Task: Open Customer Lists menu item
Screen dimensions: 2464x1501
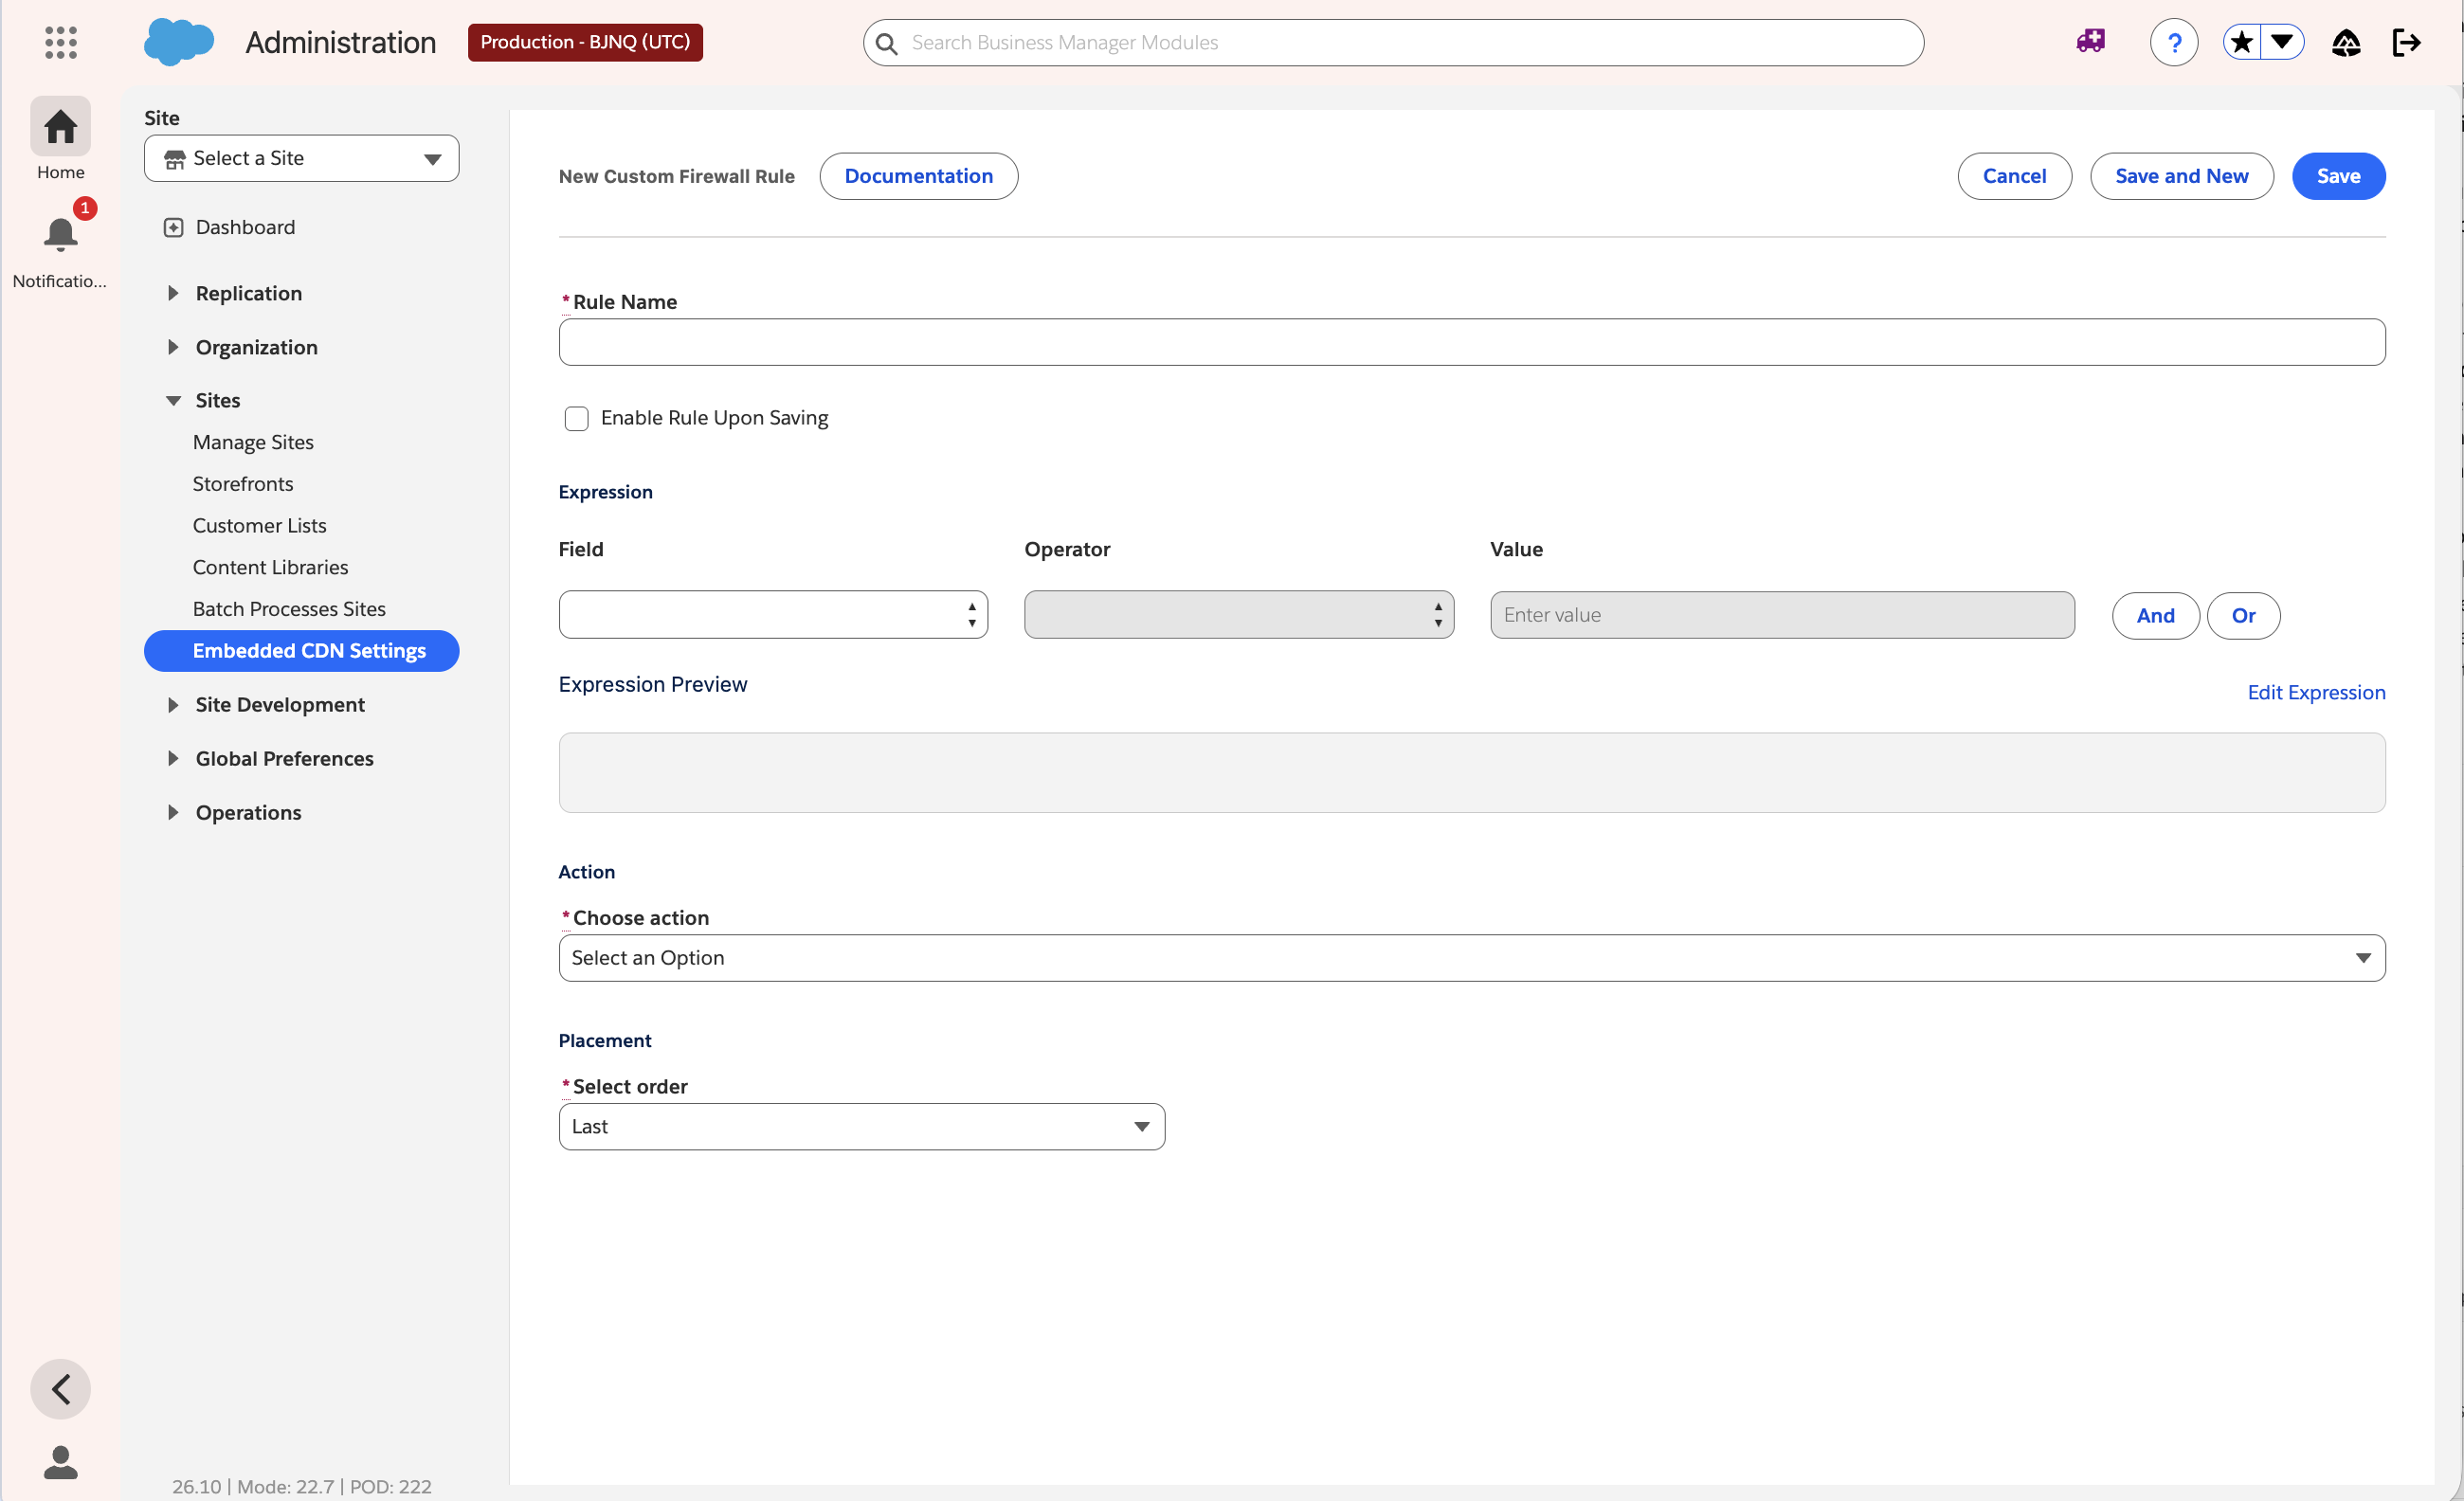Action: tap(260, 526)
